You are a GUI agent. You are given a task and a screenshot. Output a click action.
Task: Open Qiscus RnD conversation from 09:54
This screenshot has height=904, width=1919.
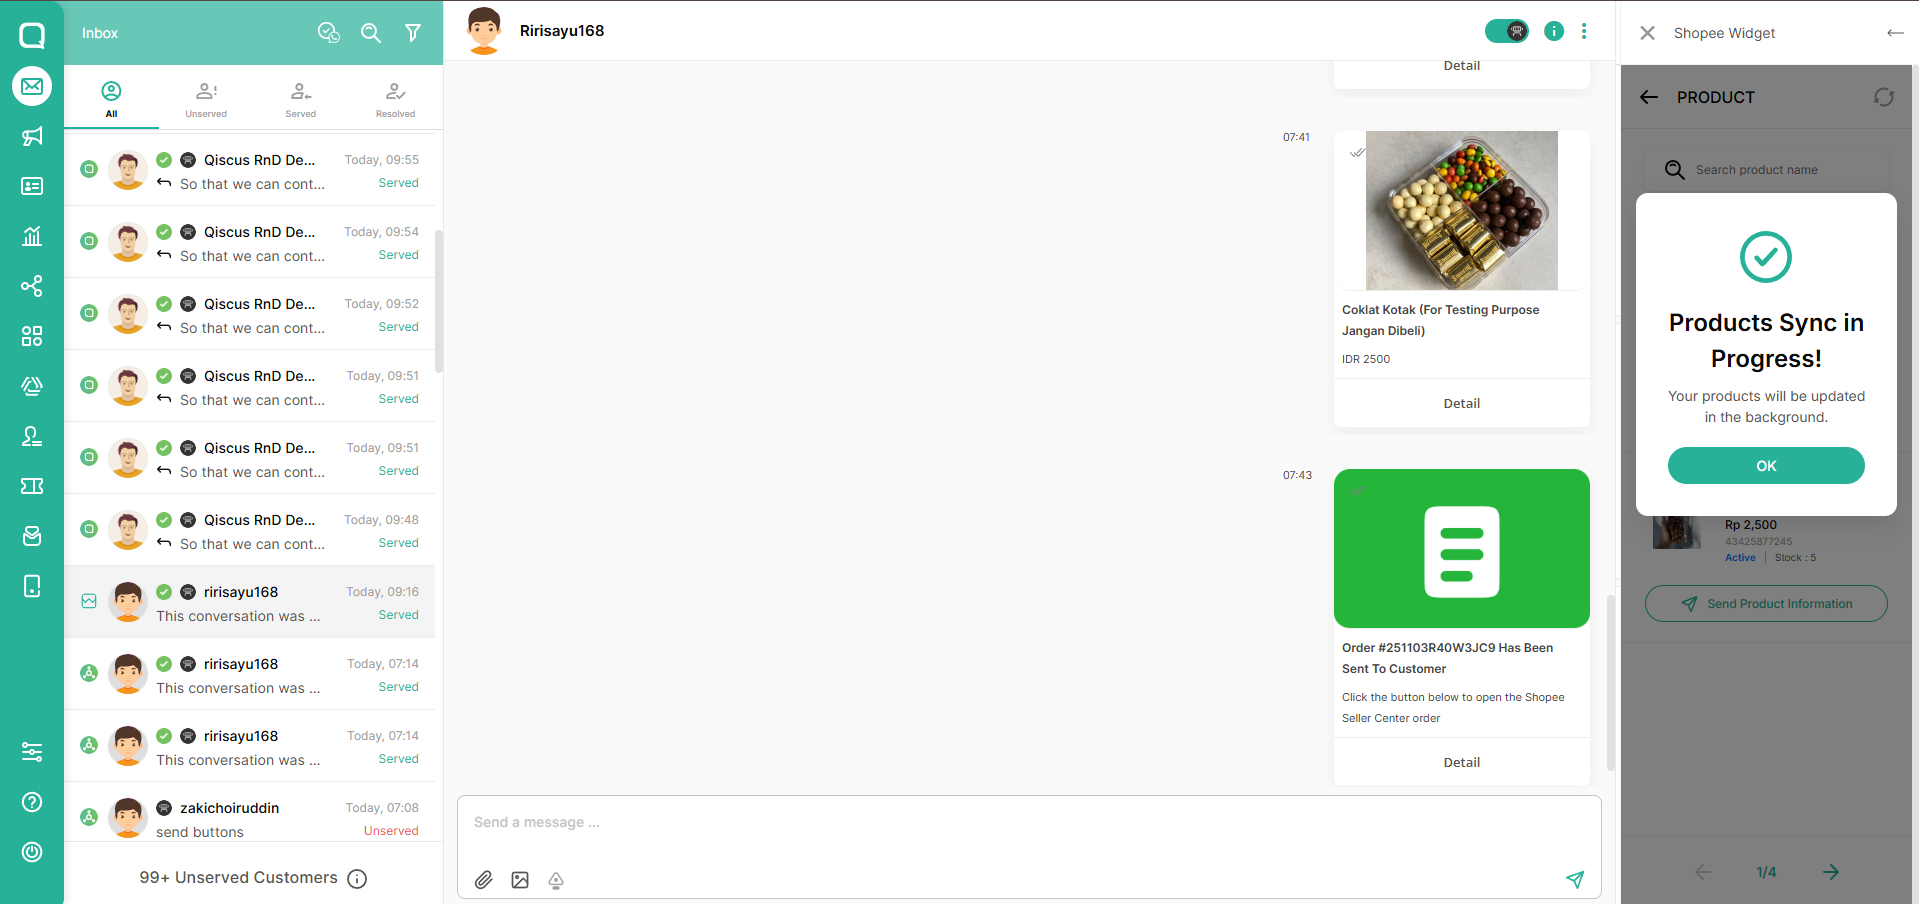pyautogui.click(x=250, y=243)
